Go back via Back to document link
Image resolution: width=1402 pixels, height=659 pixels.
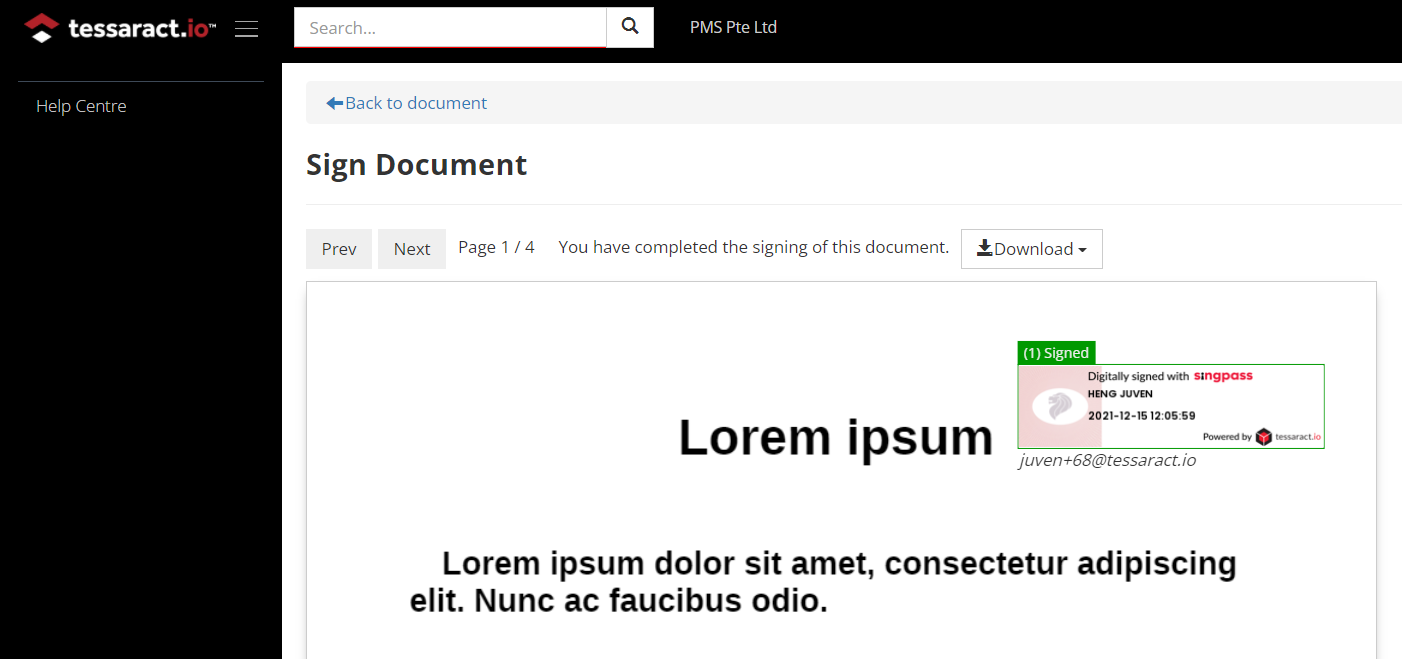(x=407, y=103)
